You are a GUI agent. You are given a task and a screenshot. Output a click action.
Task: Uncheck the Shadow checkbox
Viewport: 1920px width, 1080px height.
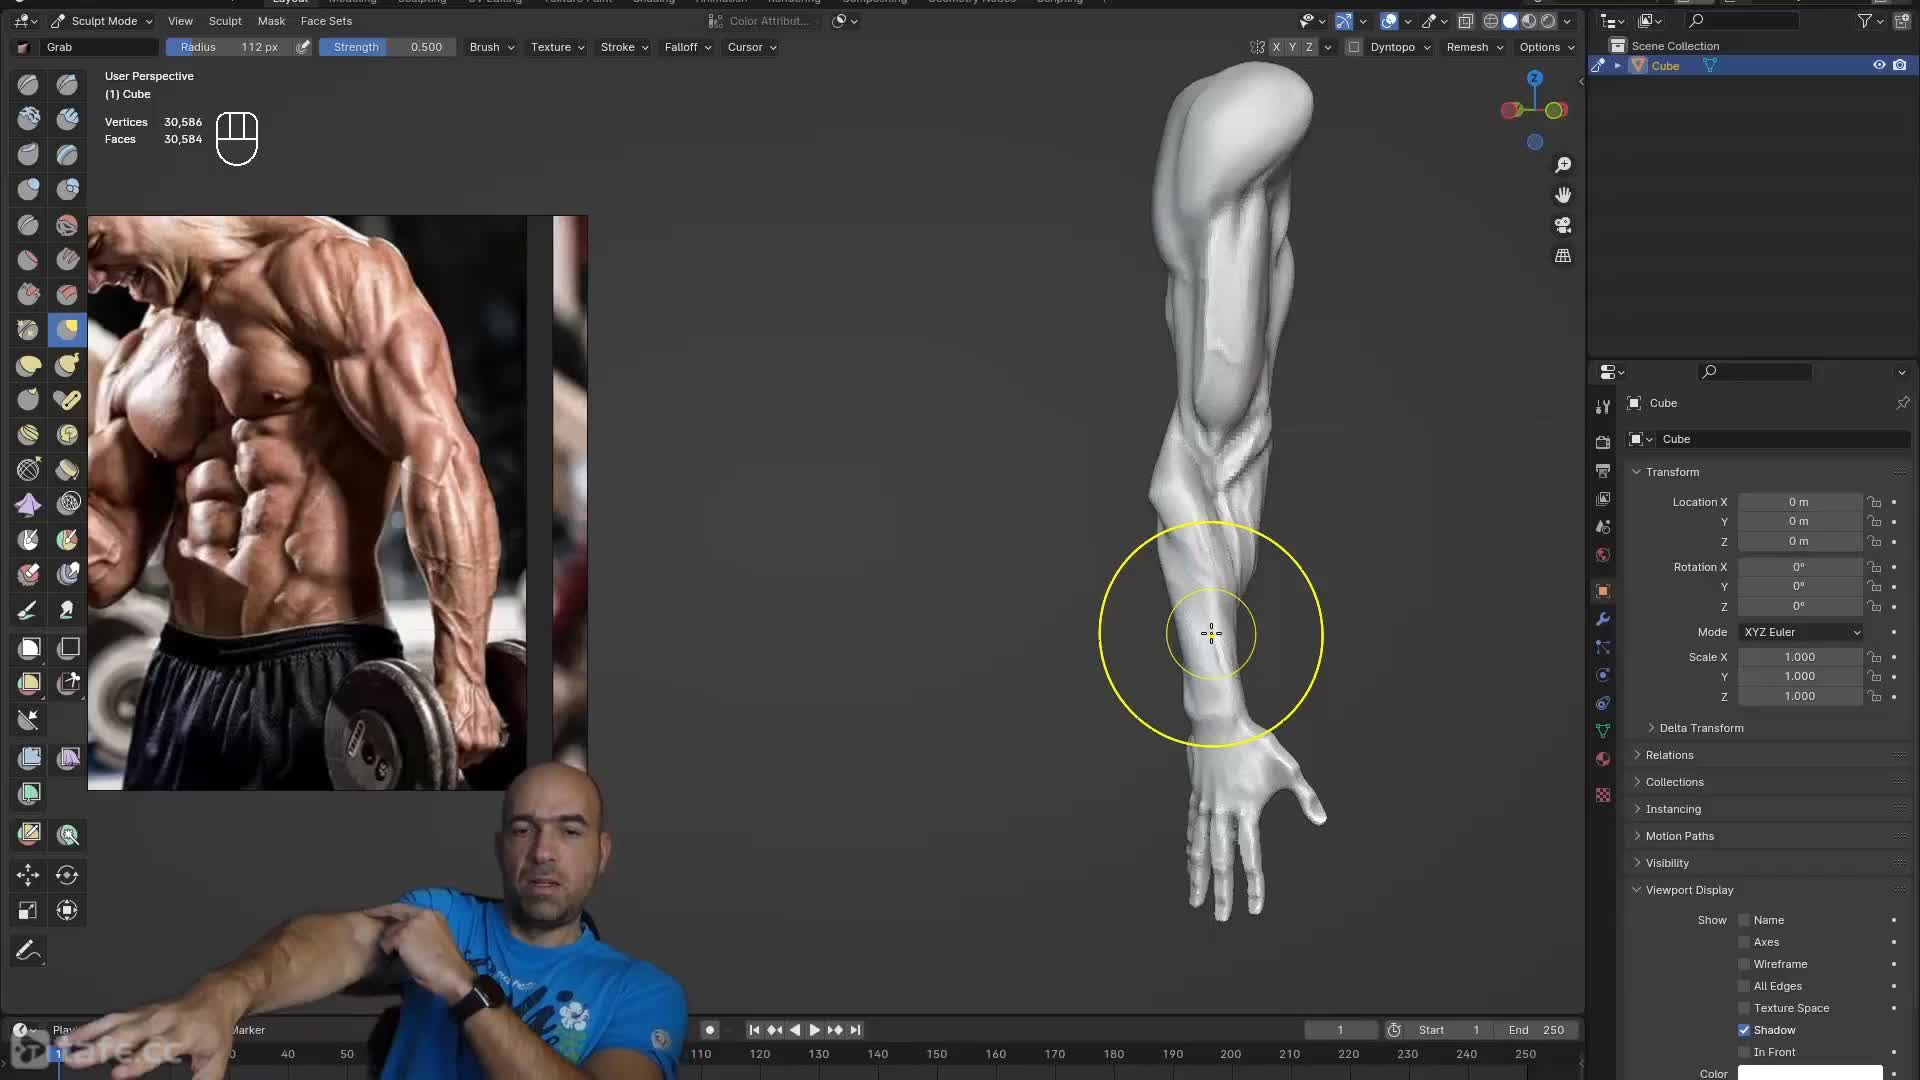pos(1744,1030)
